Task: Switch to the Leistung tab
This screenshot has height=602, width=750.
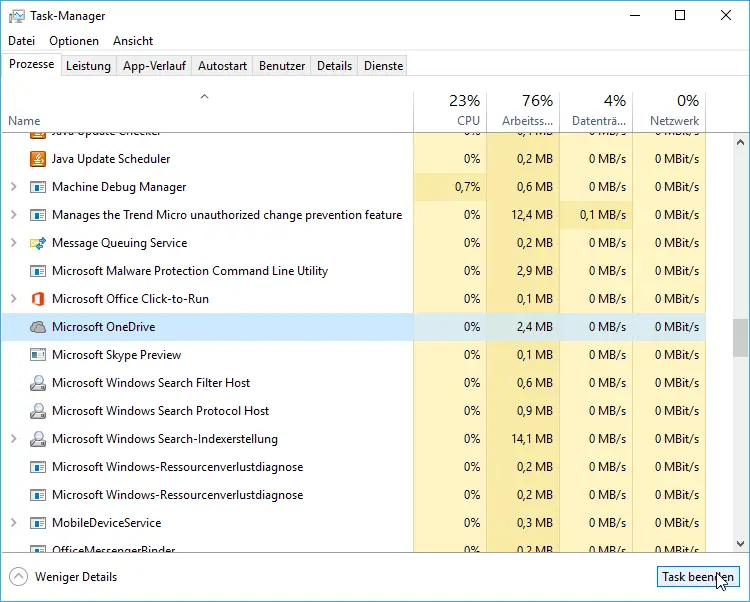Action: point(88,66)
